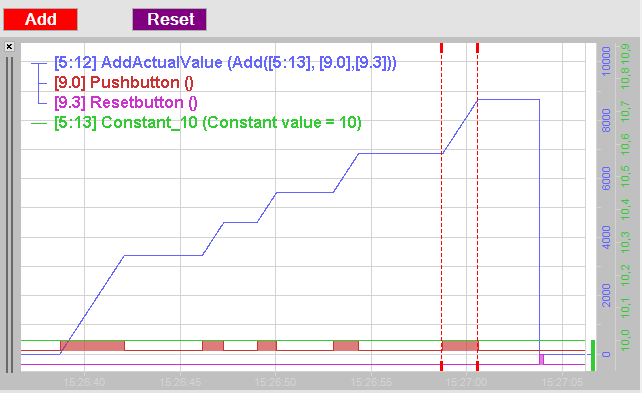Click the blue AddActualValue line icon in the legend
642x393 pixels.
pos(39,63)
